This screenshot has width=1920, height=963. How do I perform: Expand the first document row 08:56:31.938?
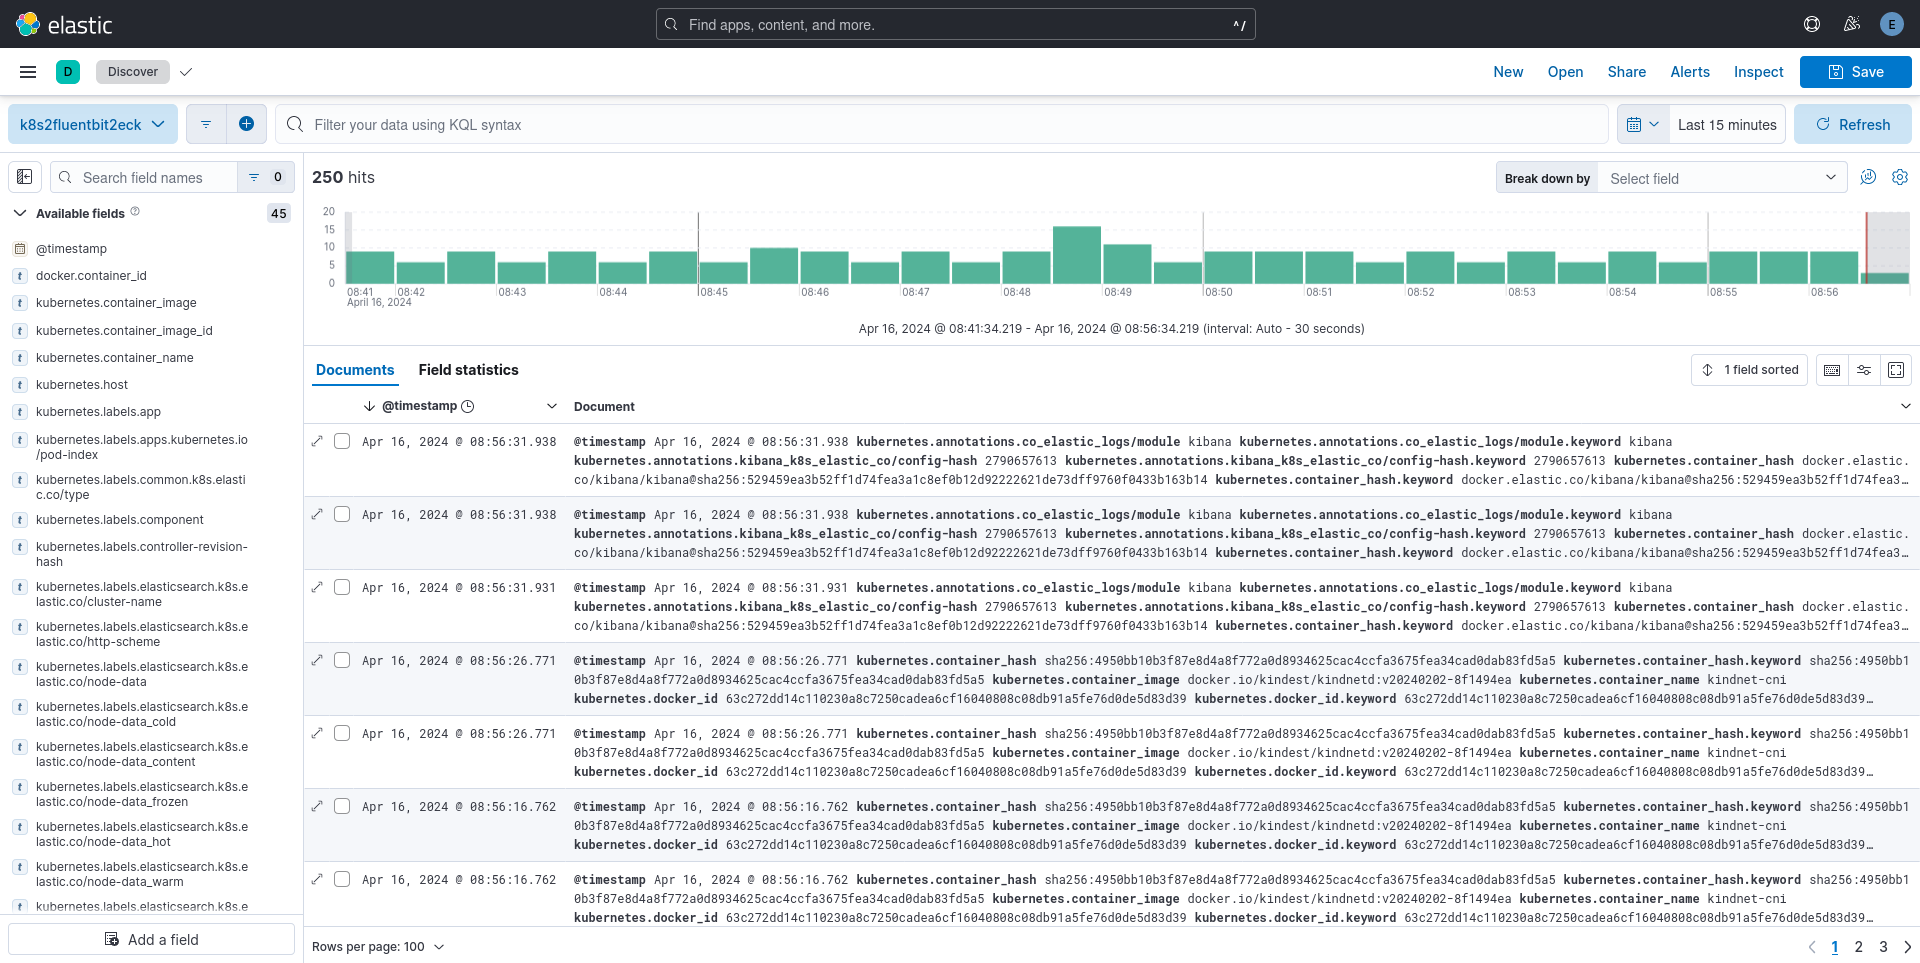(317, 441)
